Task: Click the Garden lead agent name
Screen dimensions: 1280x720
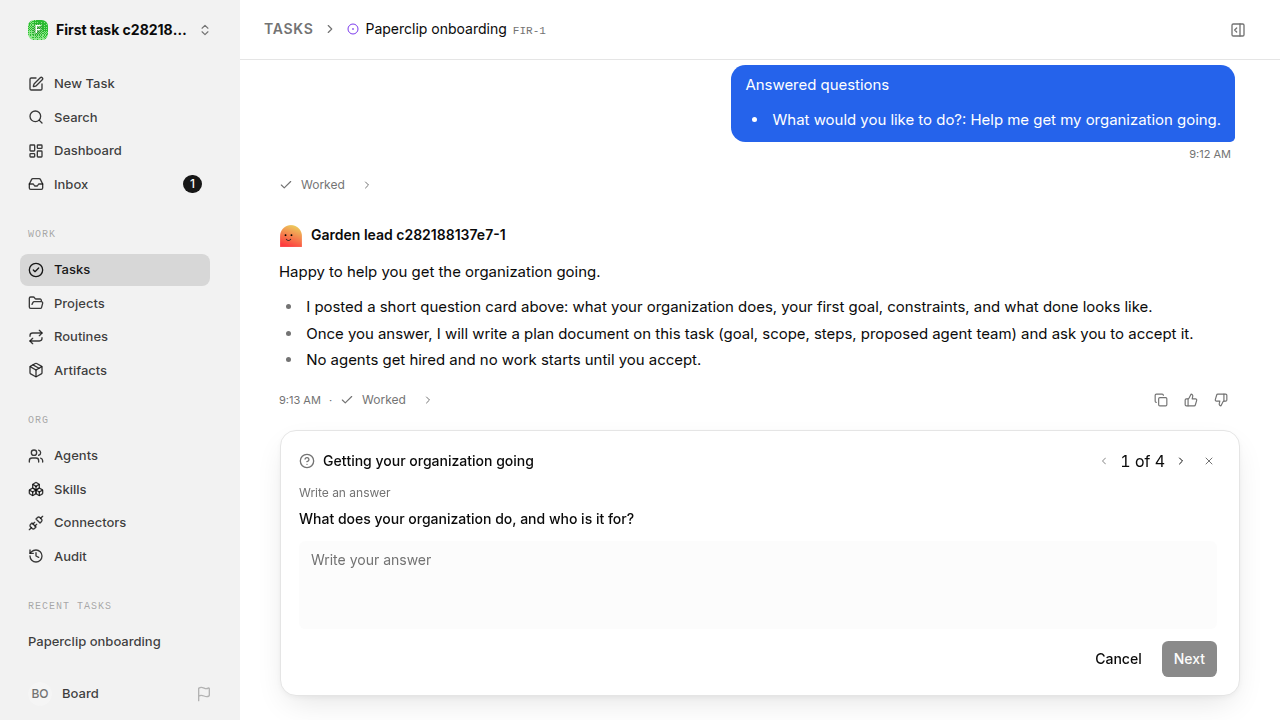Action: pos(408,235)
